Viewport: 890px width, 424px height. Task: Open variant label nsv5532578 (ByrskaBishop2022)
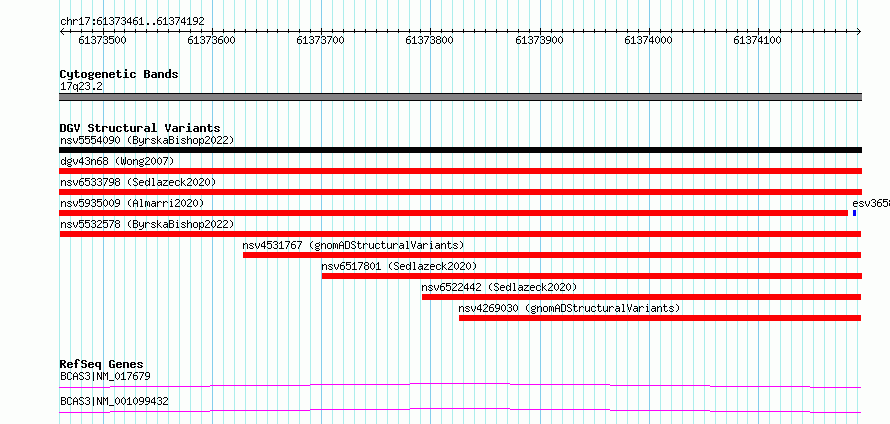click(x=147, y=224)
